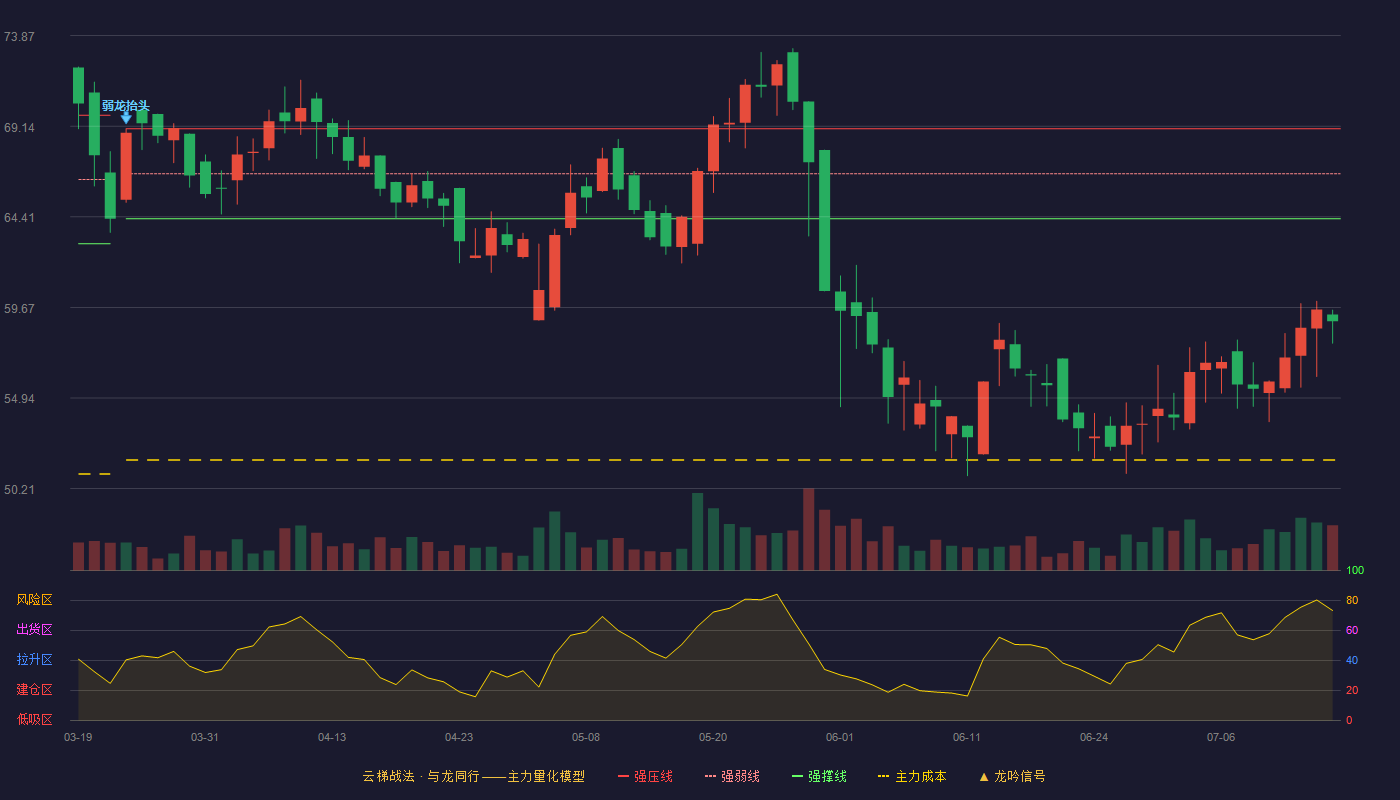
Task: Click the 风险区 zone label
Action: tap(34, 600)
